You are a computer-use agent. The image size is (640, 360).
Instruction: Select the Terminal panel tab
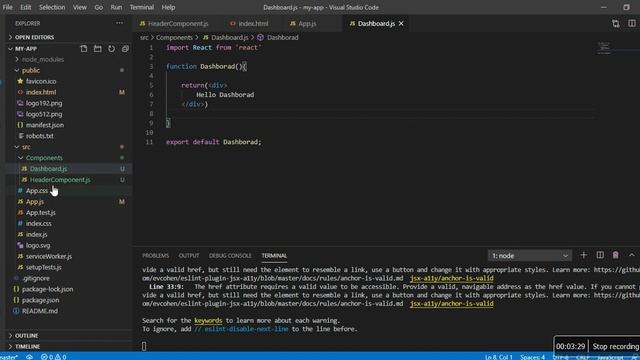pyautogui.click(x=274, y=256)
